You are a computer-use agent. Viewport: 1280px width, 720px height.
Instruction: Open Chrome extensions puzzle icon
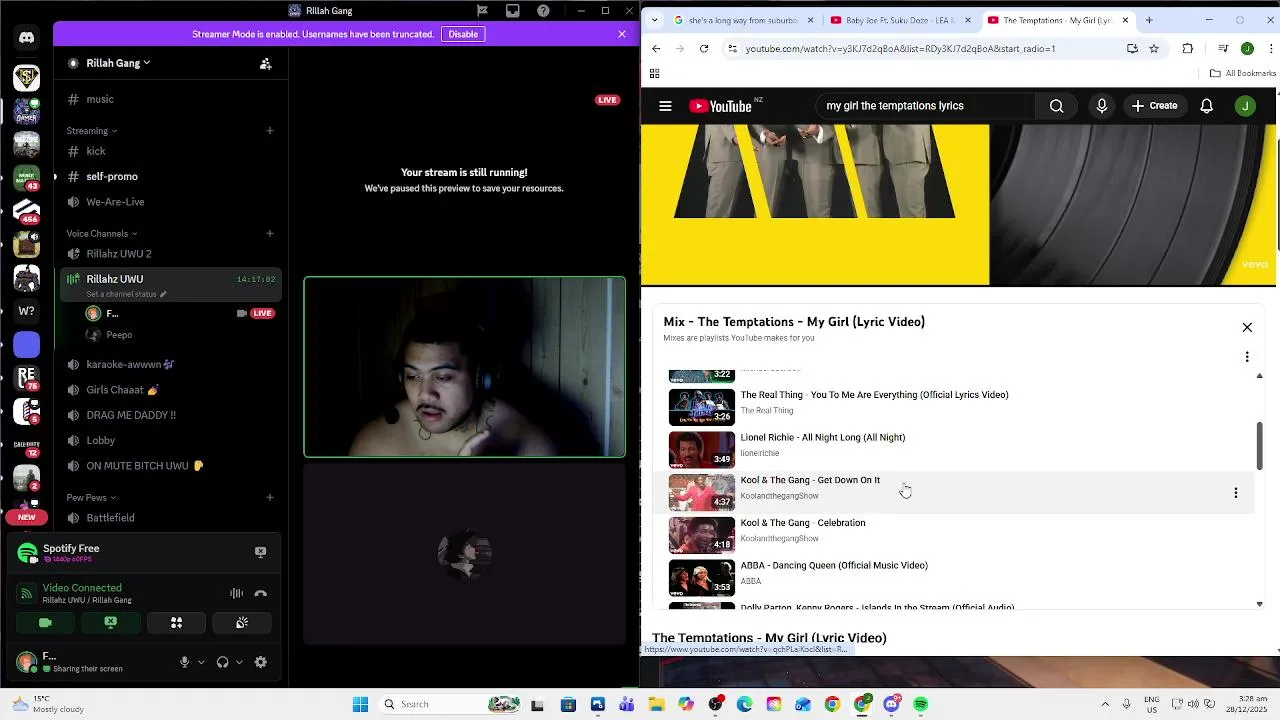[x=1188, y=48]
